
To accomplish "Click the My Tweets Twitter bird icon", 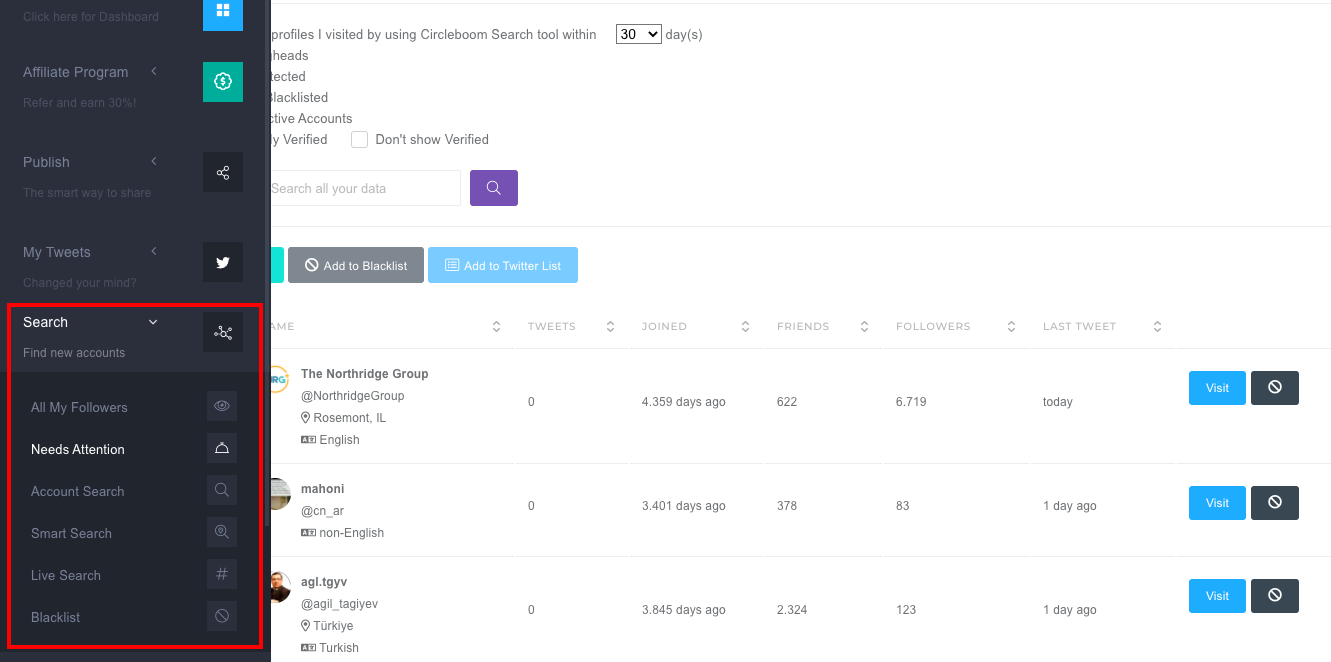I will [x=223, y=262].
